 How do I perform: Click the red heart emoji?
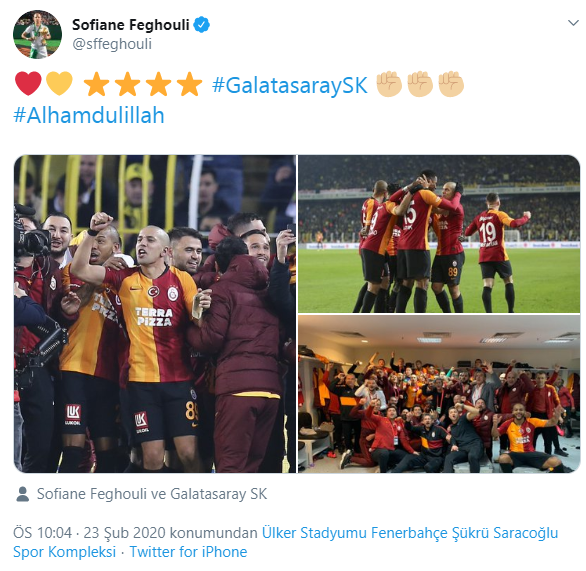point(28,84)
